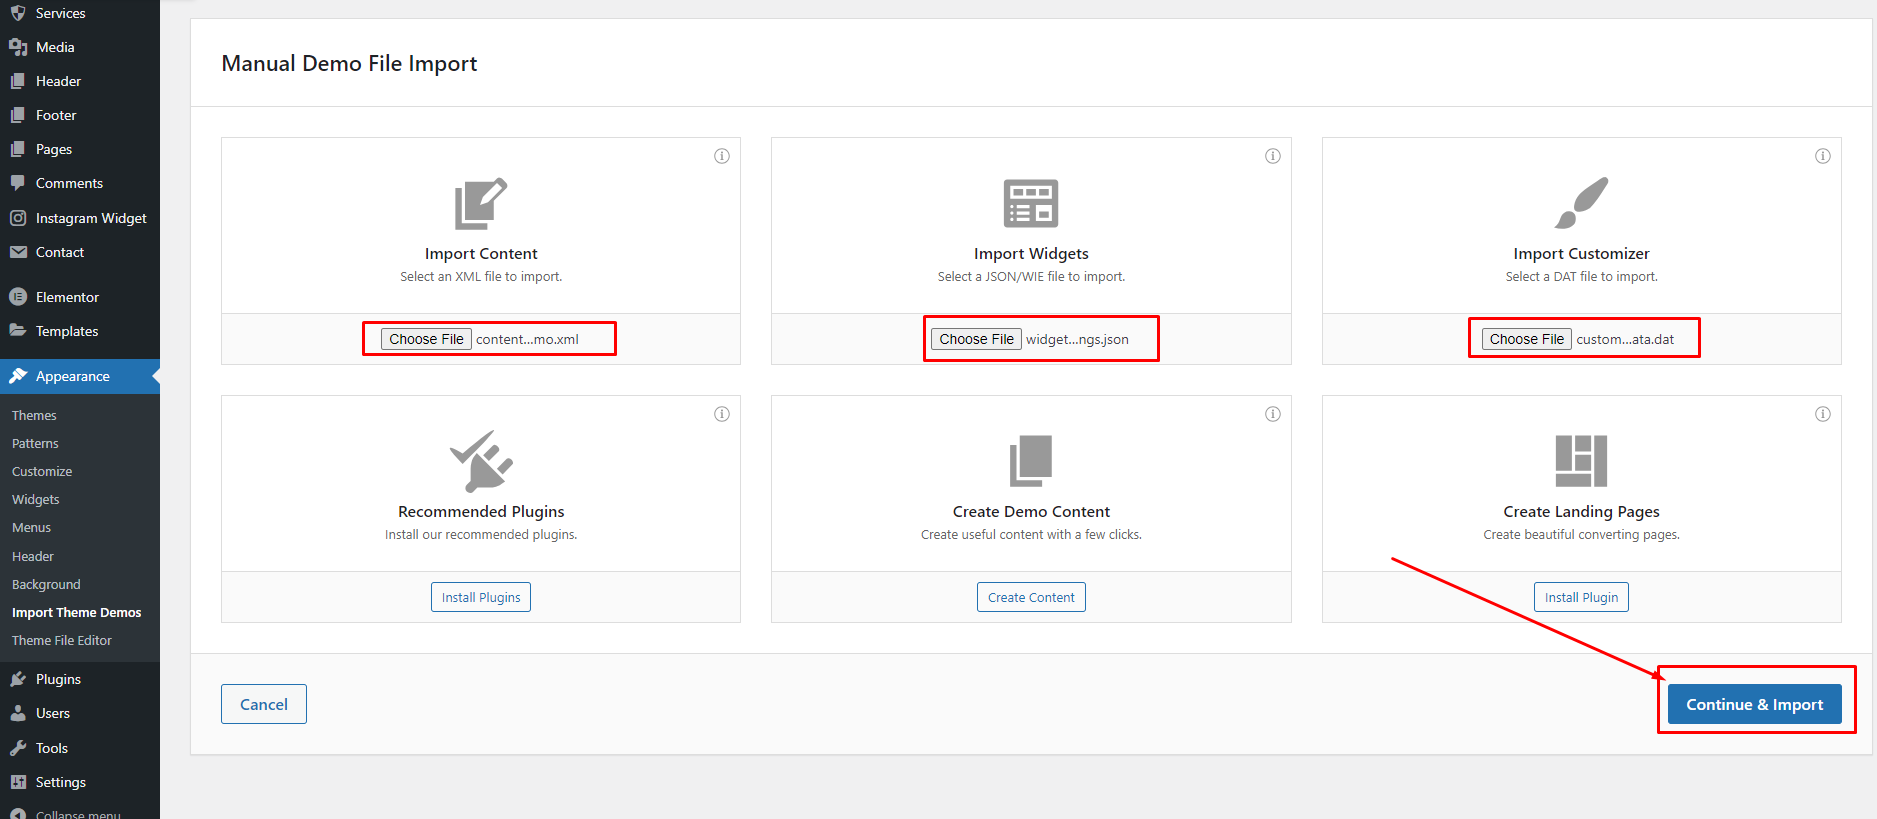
Task: Click the Footer page icon in sidebar
Action: 18,115
